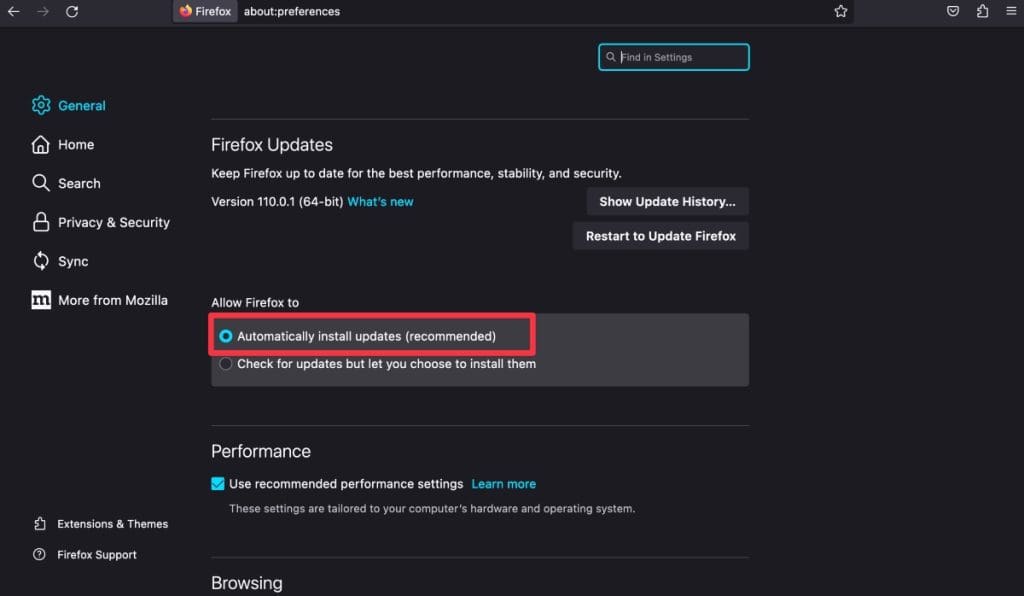This screenshot has width=1024, height=596.
Task: Click the General gear icon
Action: tap(41, 105)
